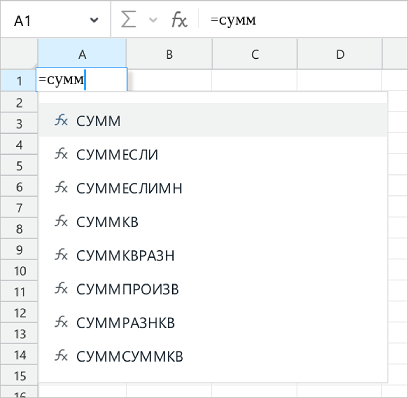This screenshot has width=408, height=398.
Task: Select СУММКВРАЗН in the suggestion list
Action: pyautogui.click(x=213, y=255)
